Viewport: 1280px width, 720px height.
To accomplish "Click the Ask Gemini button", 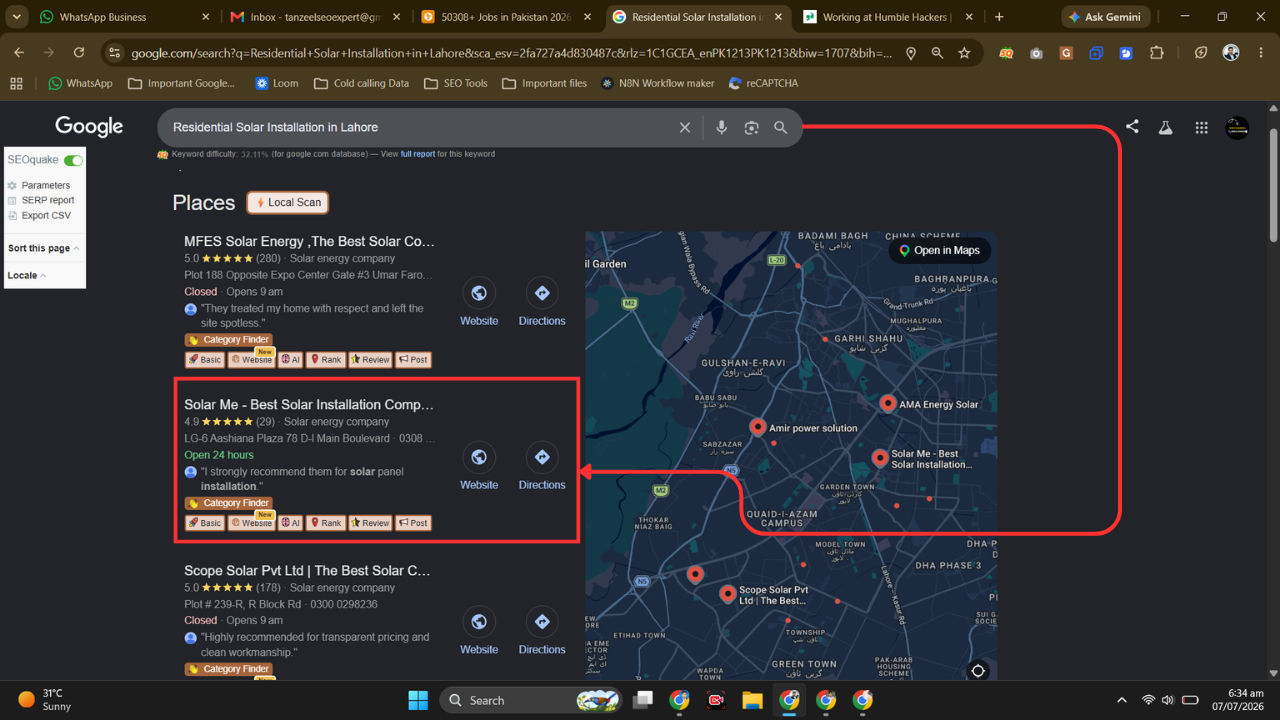I will (1105, 17).
